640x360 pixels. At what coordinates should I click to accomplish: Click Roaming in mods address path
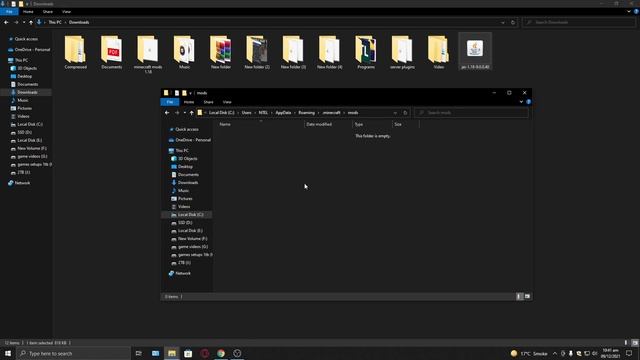click(x=307, y=113)
